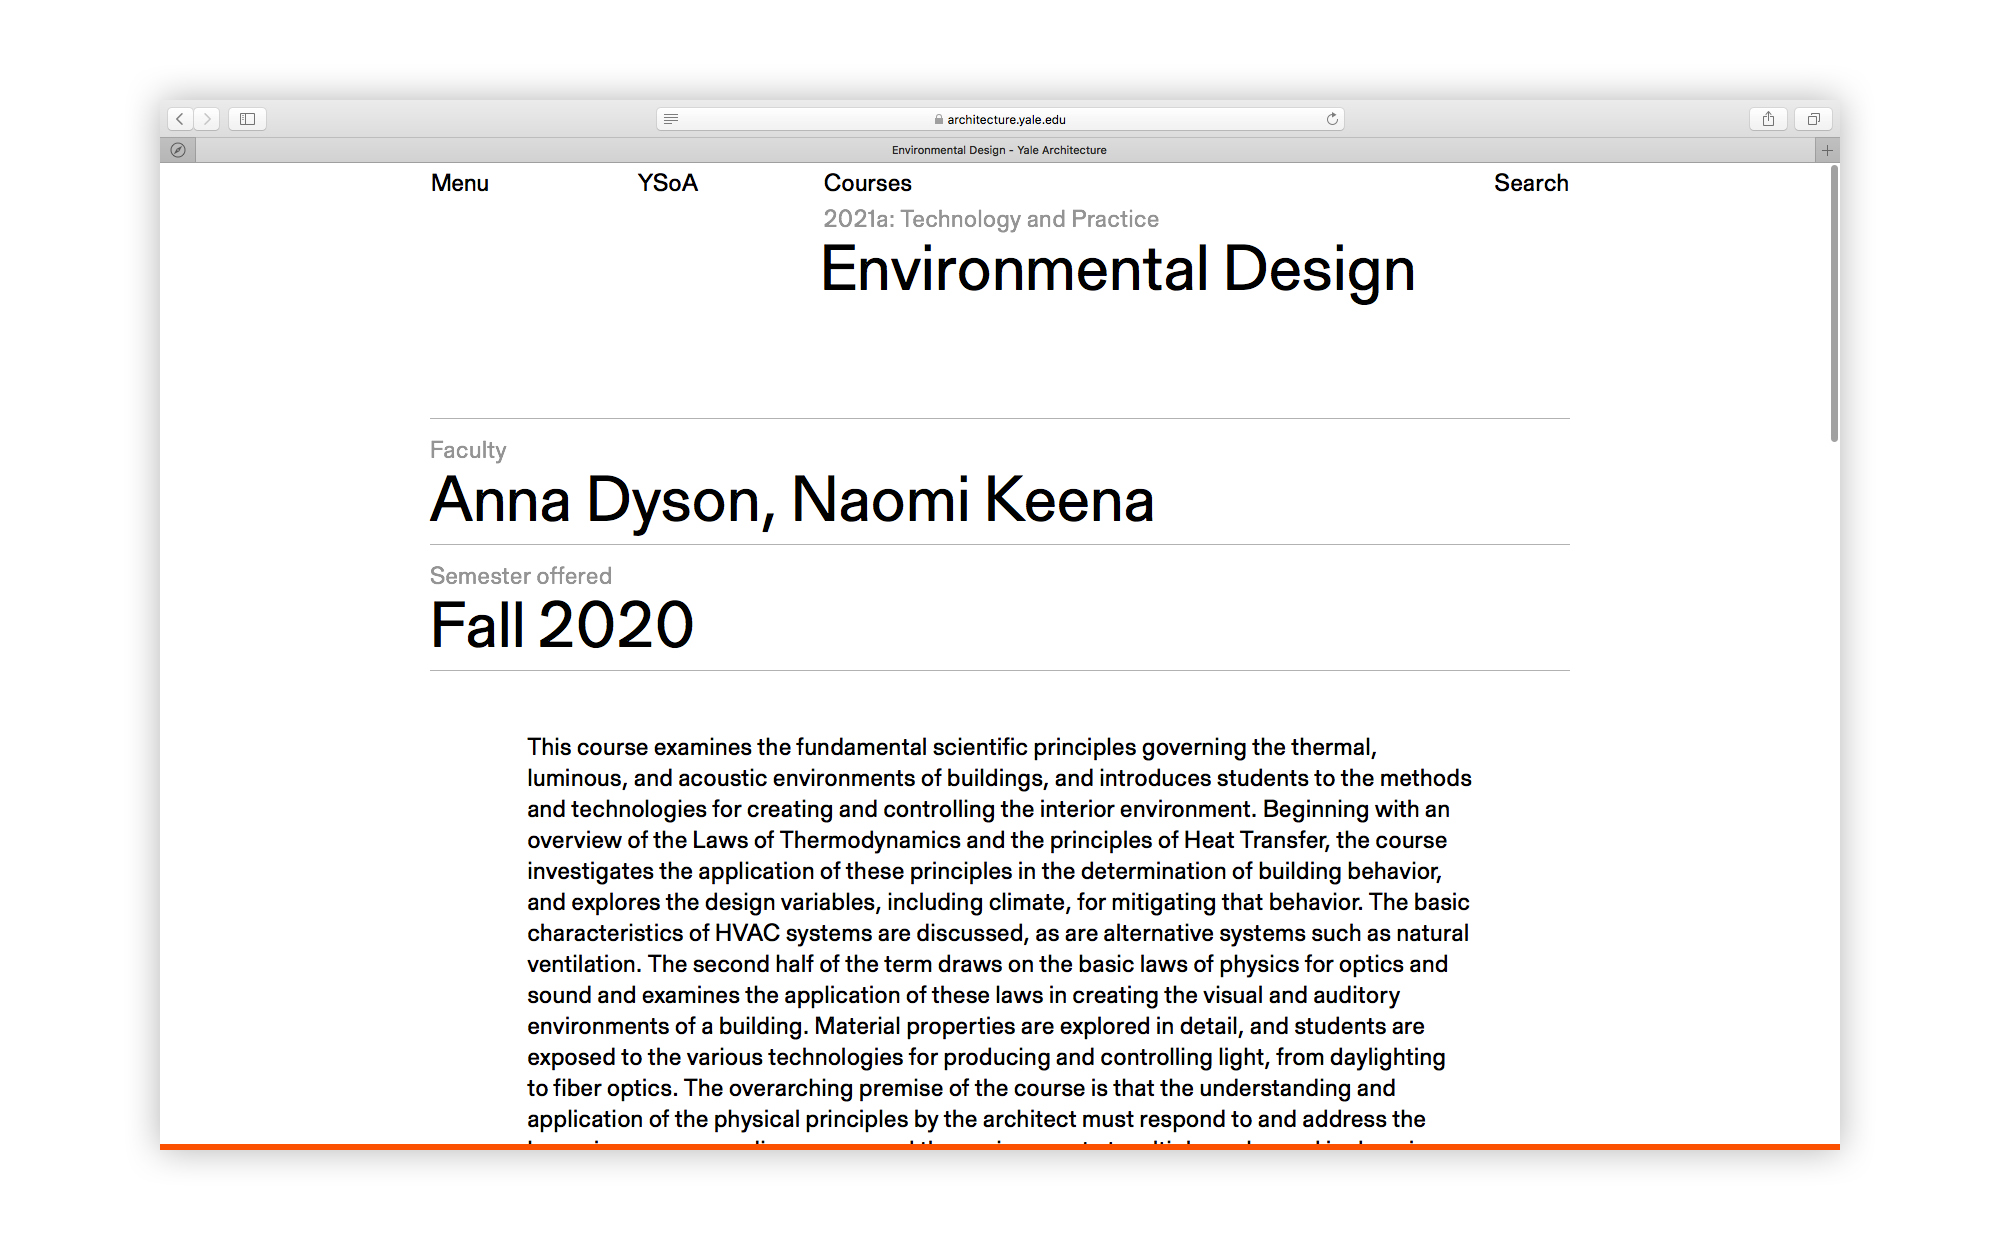The height and width of the screenshot is (1250, 2000).
Task: Click the padlock icon in address bar
Action: pyautogui.click(x=938, y=119)
